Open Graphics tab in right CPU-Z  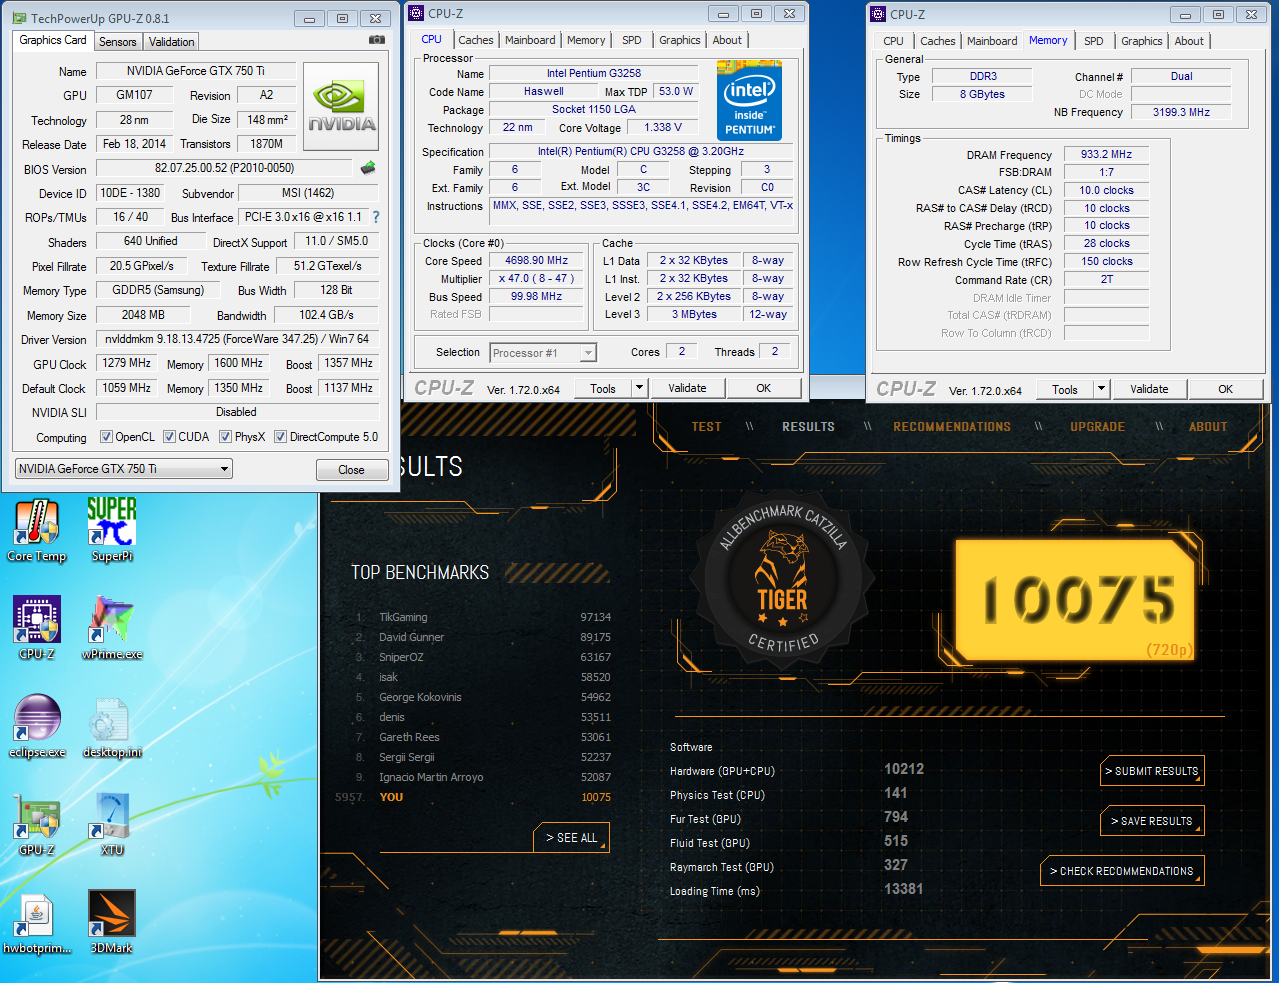point(1141,41)
